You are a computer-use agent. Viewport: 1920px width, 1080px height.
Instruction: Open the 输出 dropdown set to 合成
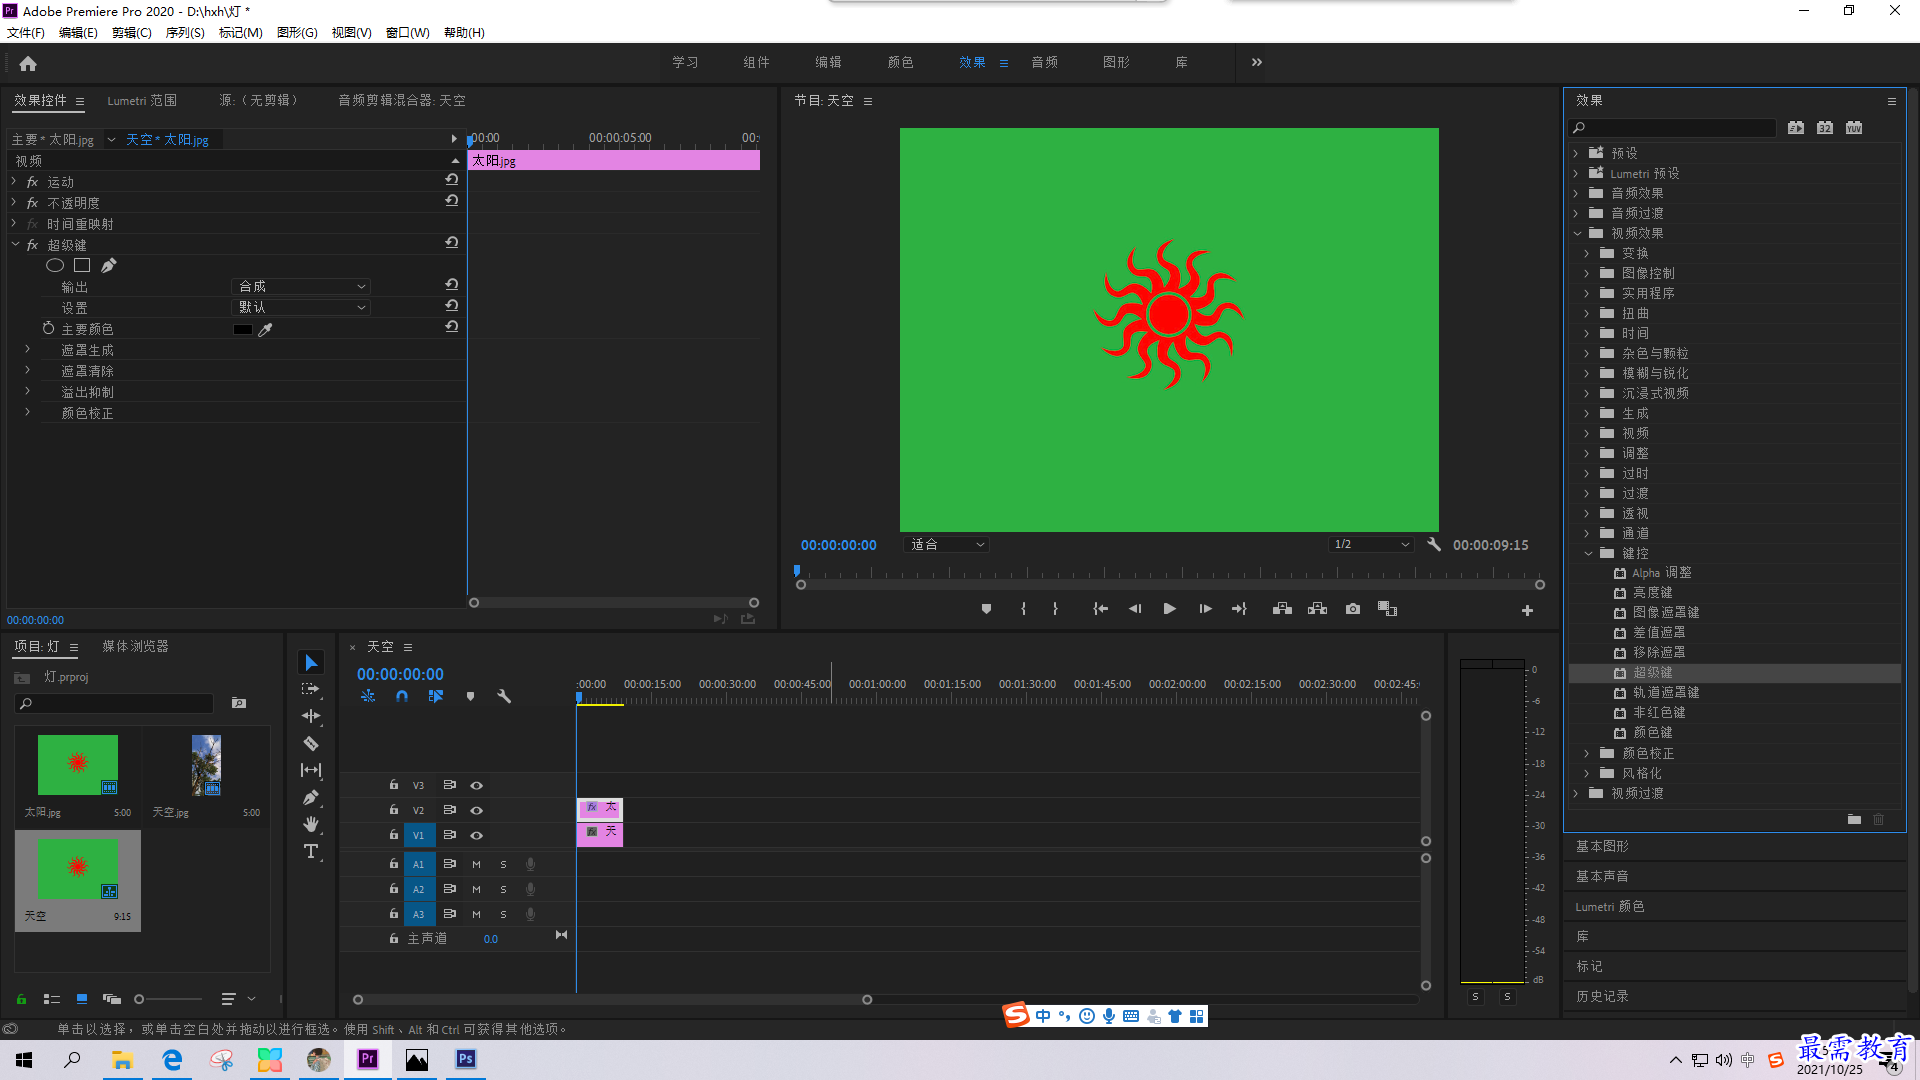(301, 286)
